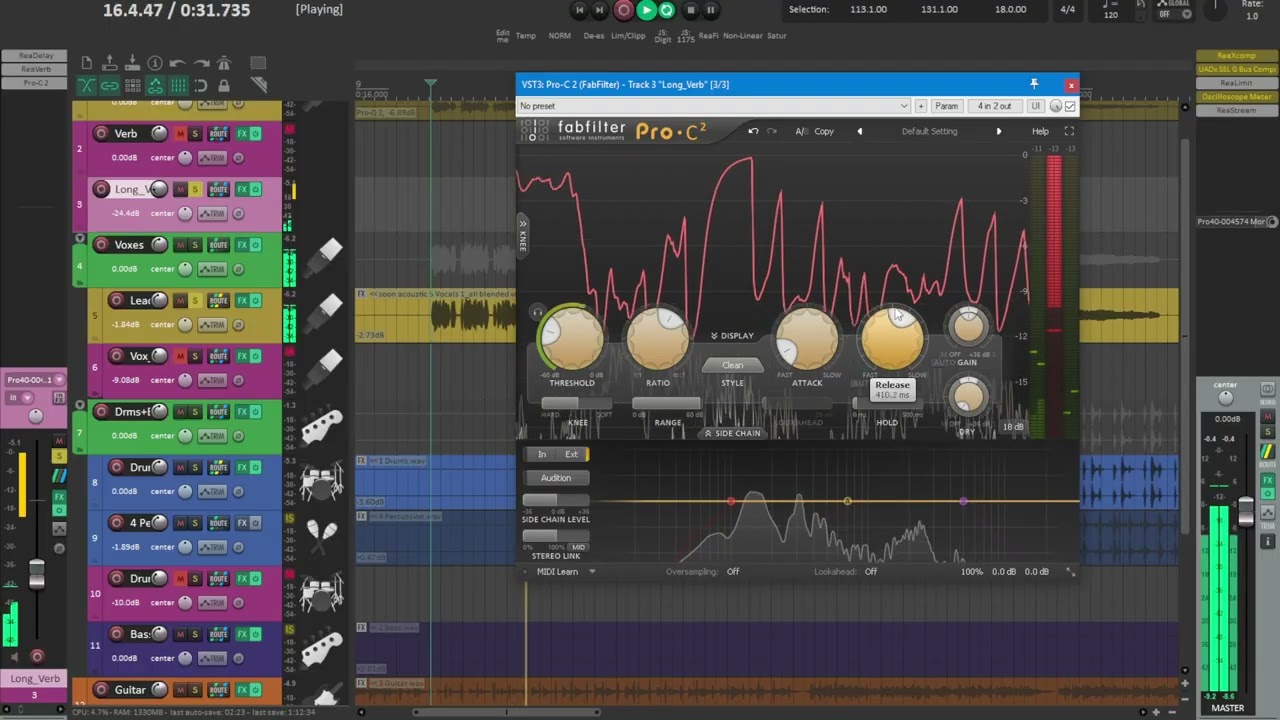Select In side chain source
Screen dimensions: 1280x720
tap(542, 454)
